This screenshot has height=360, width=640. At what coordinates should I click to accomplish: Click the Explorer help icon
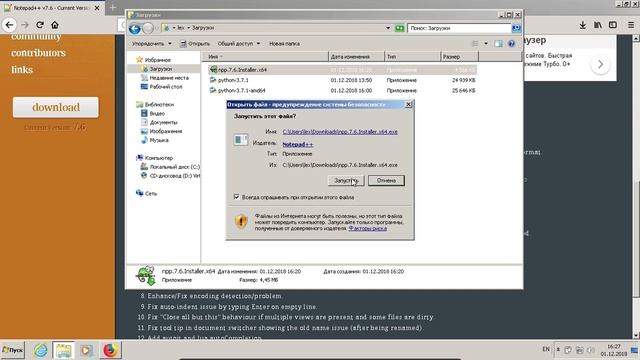511,43
